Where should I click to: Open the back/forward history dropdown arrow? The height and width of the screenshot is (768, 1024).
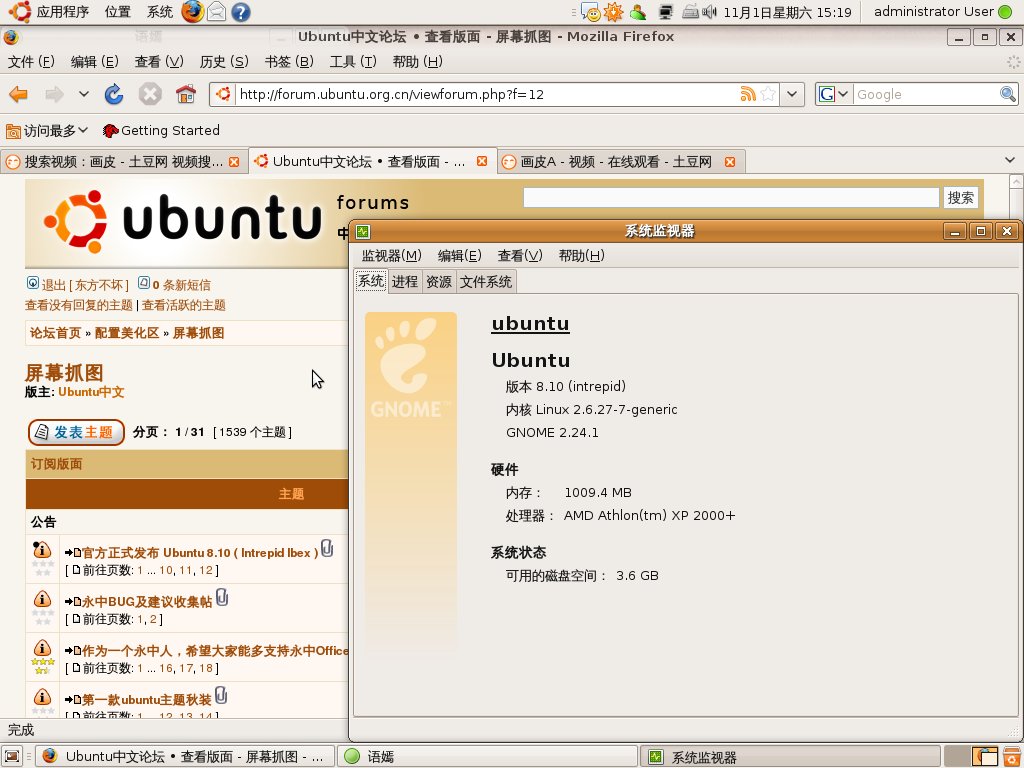pos(84,94)
